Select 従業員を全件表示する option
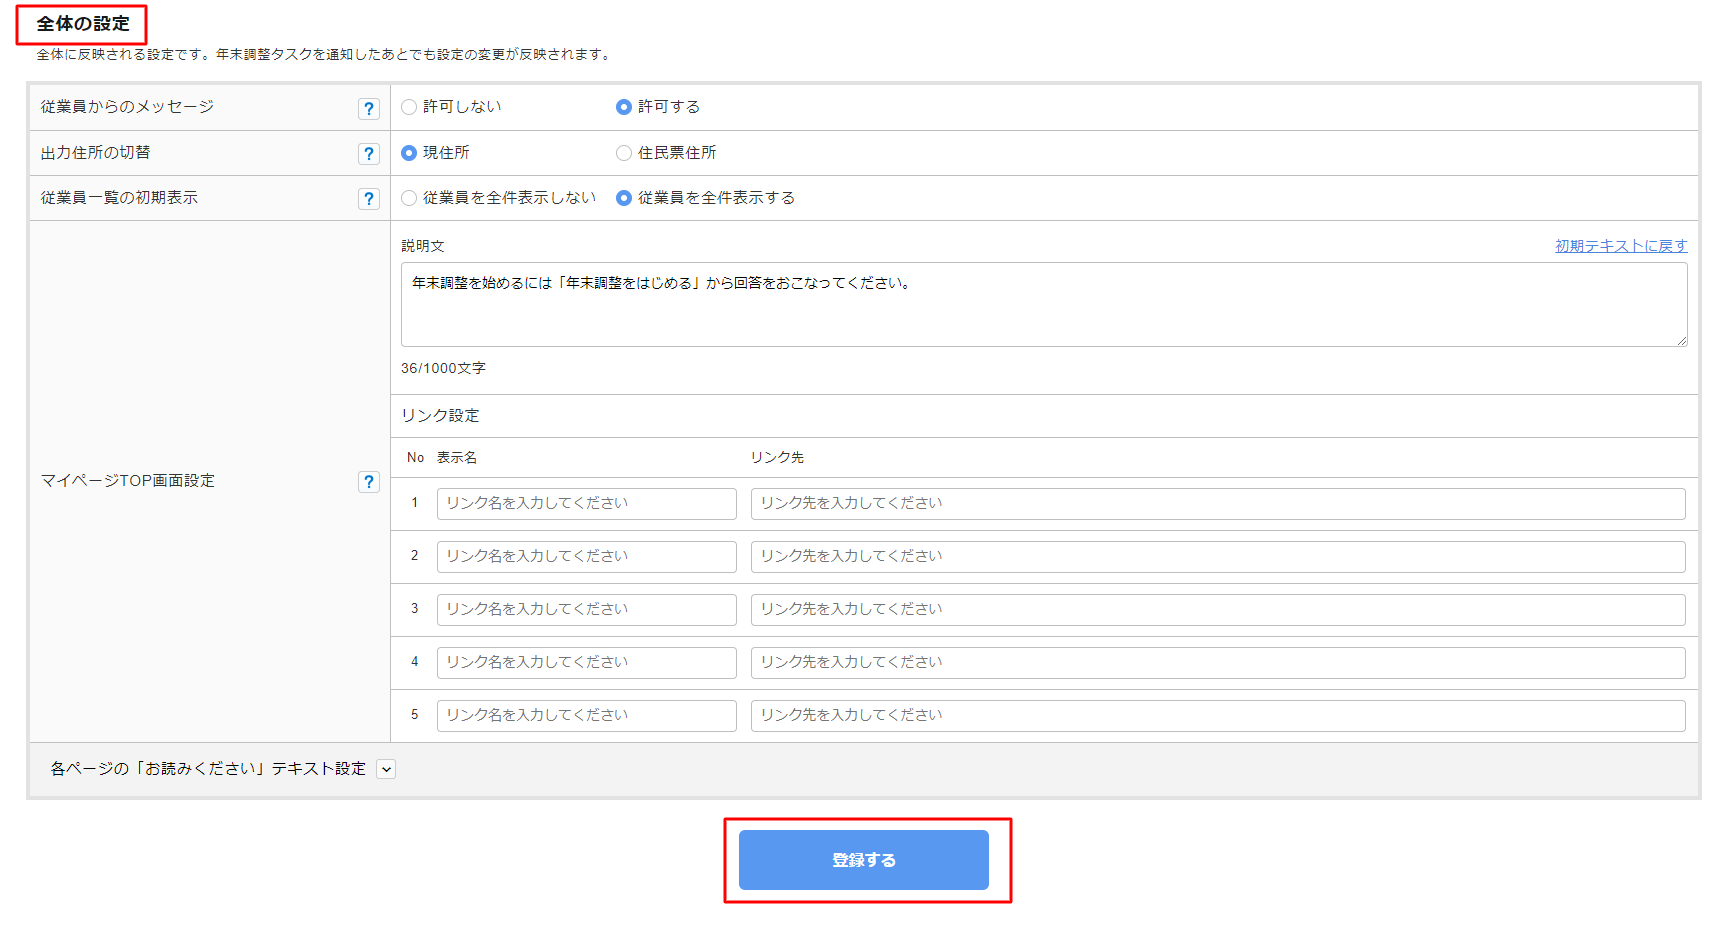 [x=624, y=198]
